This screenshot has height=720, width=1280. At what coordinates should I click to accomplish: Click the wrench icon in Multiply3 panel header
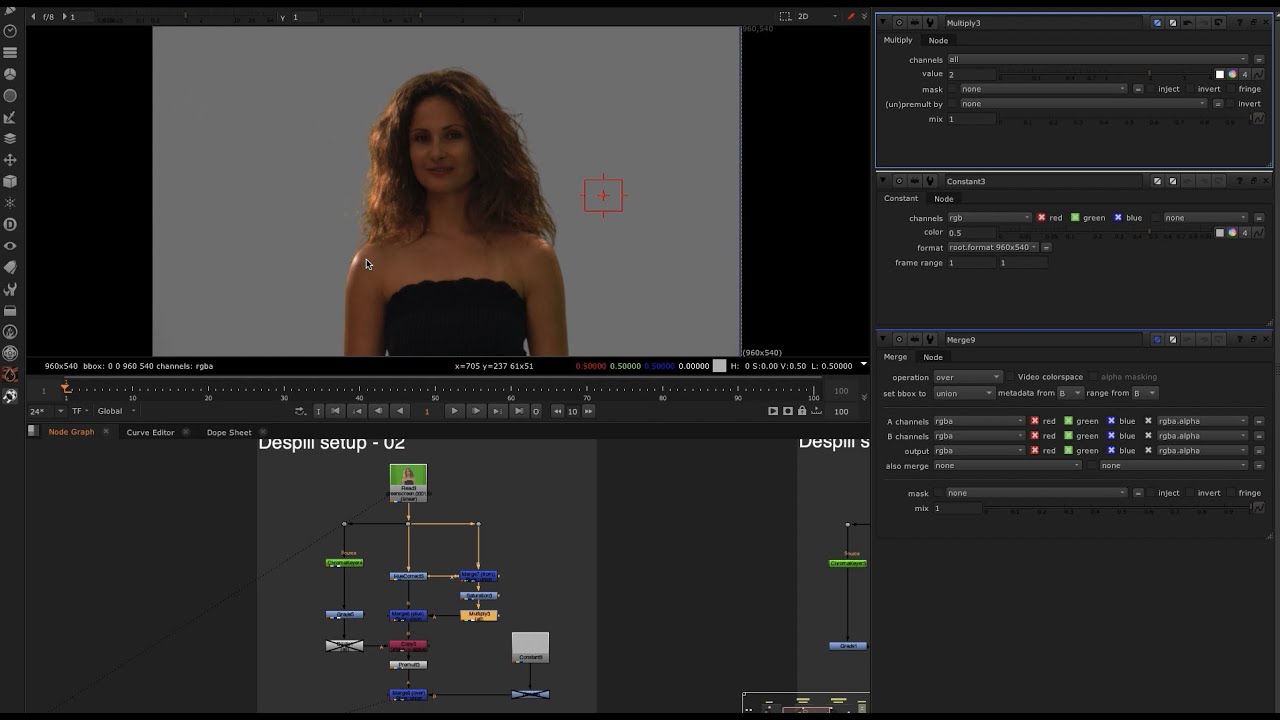coord(930,22)
